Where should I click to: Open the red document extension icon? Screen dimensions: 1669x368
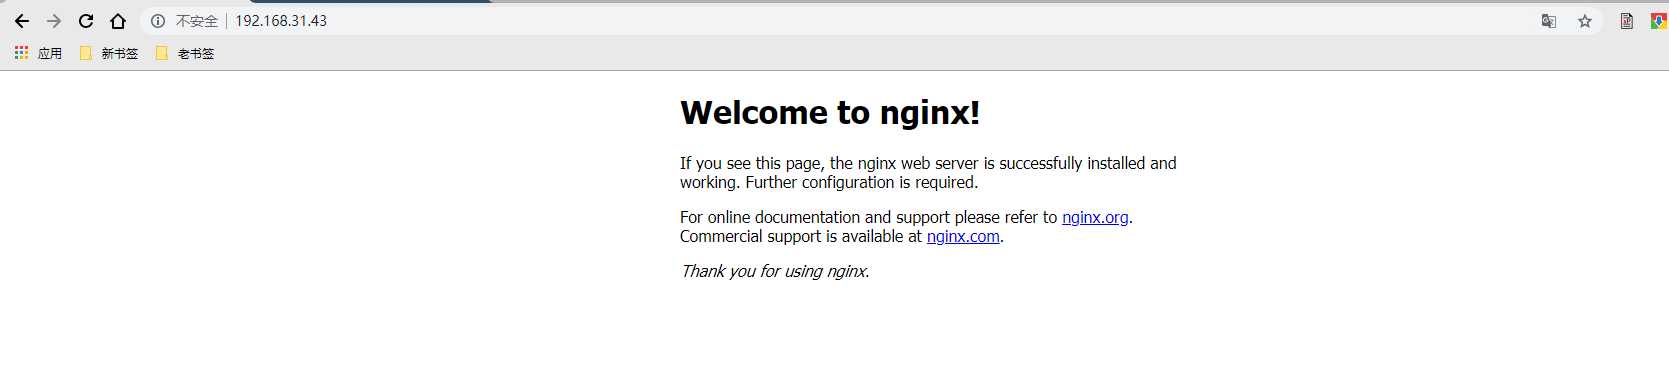click(1627, 21)
